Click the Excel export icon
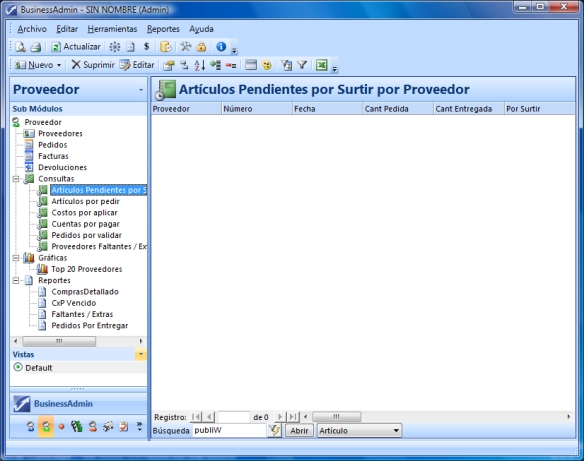584x461 pixels. (x=321, y=65)
